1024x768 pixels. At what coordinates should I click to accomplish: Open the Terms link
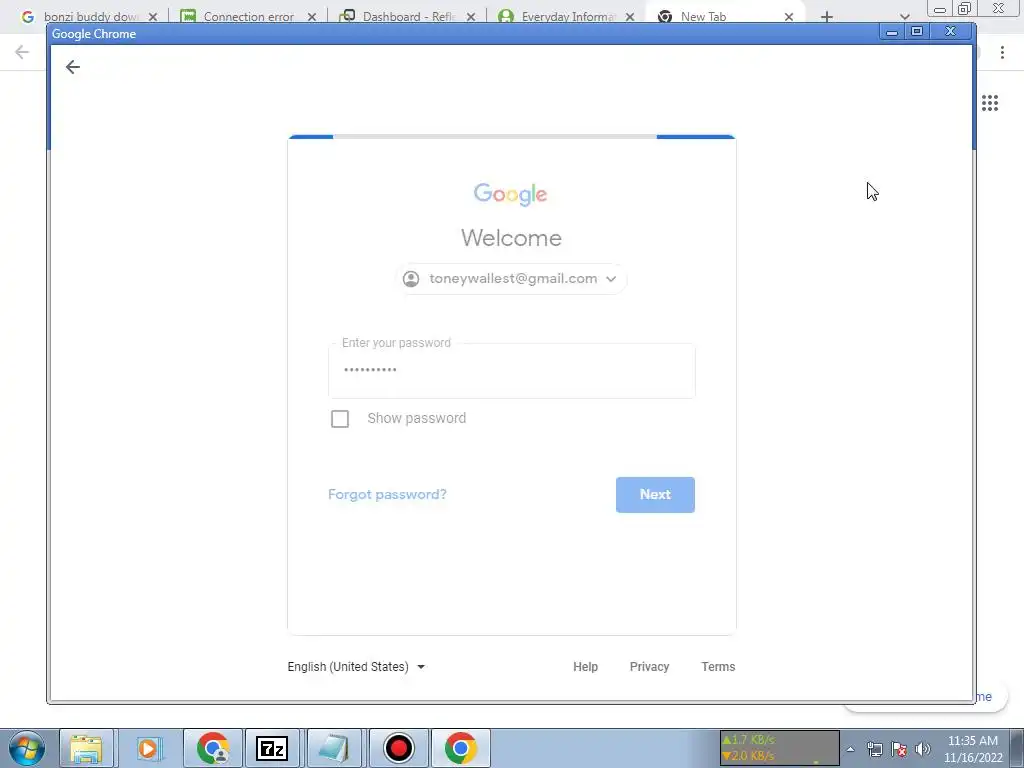point(718,667)
